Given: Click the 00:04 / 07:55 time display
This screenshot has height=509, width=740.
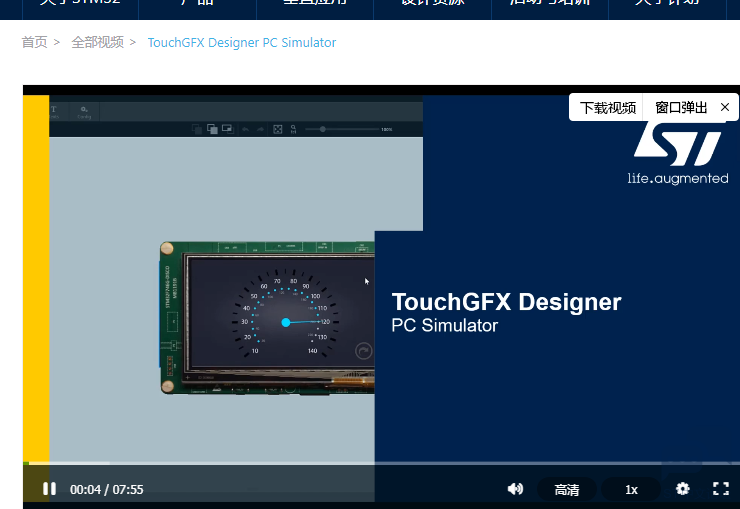Looking at the screenshot, I should coord(107,490).
